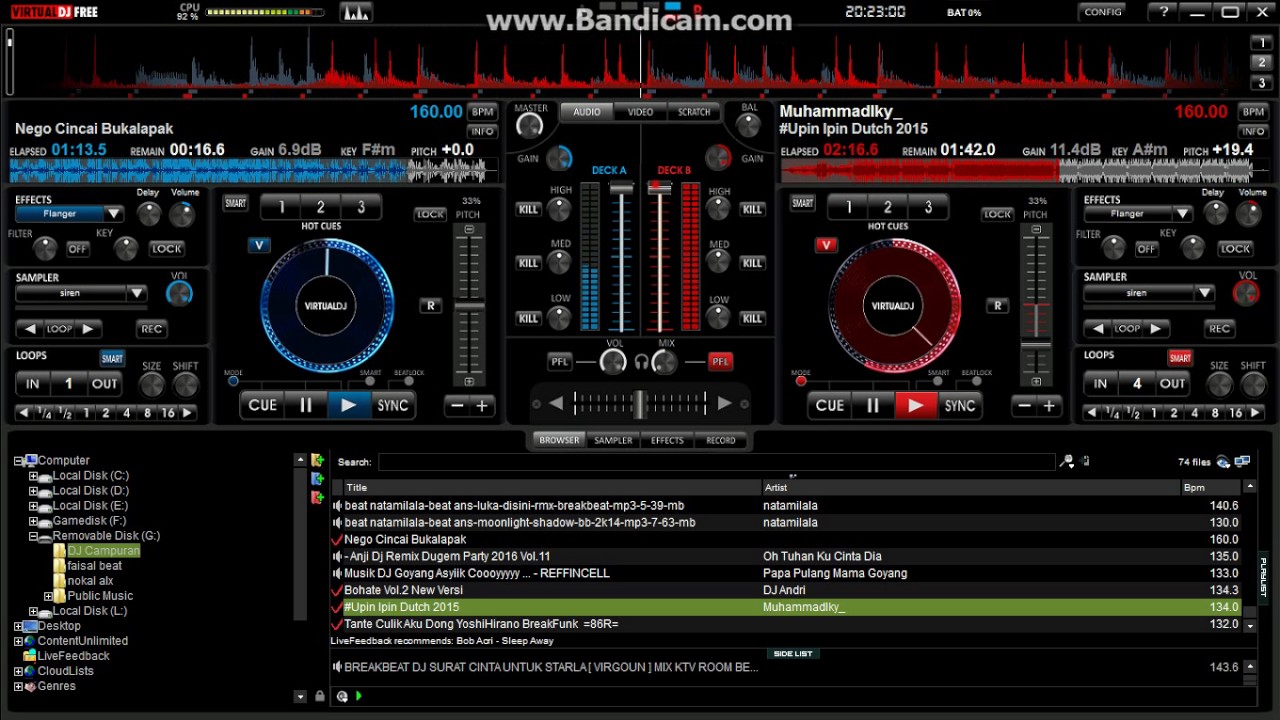The height and width of the screenshot is (720, 1280).
Task: Click the Search input field
Action: tap(716, 462)
